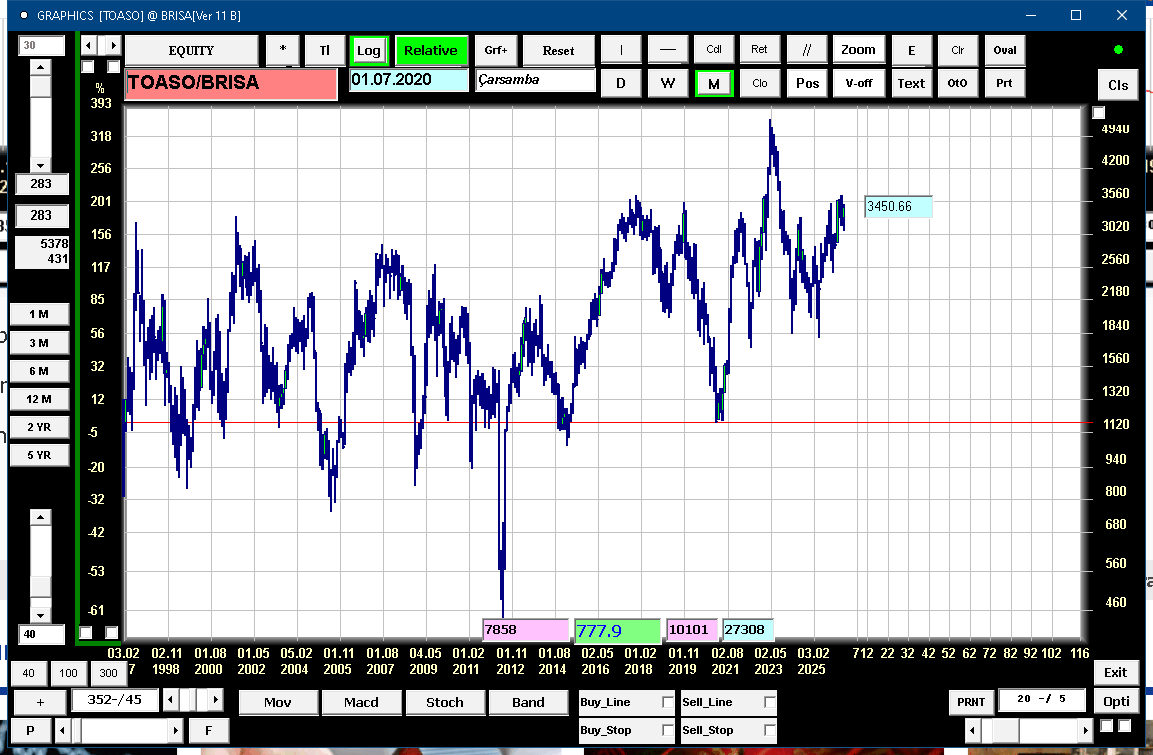Viewport: 1153px width, 755px height.
Task: Activate the parallel lines (//) tool
Action: [807, 50]
